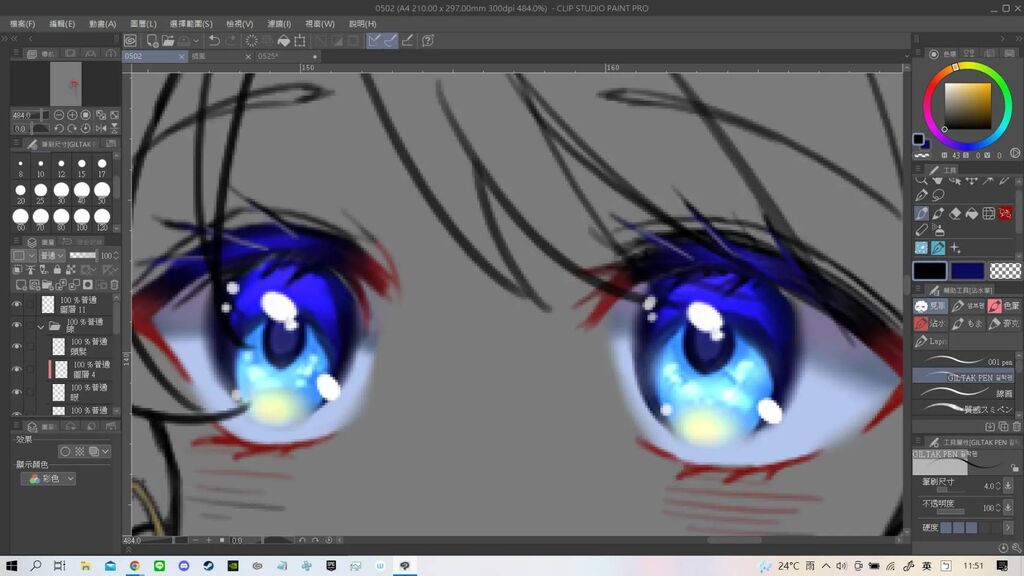Select the 001 pen sub tool

(x=964, y=360)
